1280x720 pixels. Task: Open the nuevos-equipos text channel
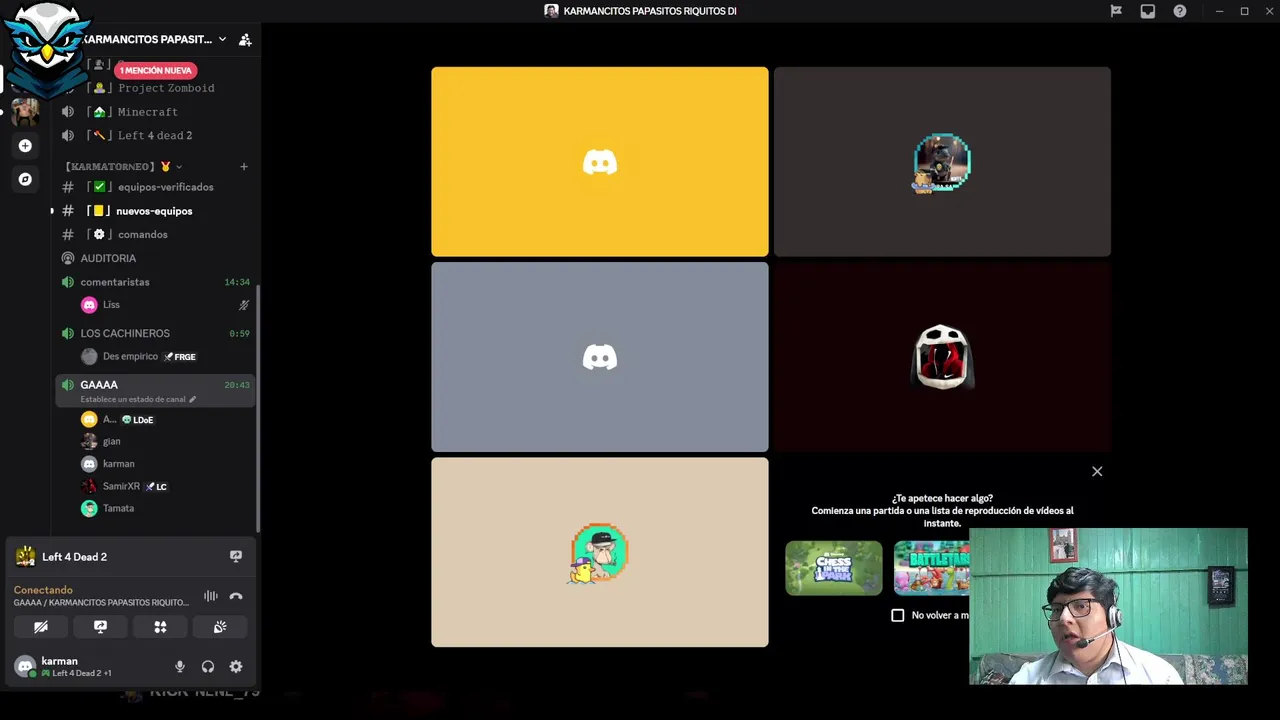[155, 211]
